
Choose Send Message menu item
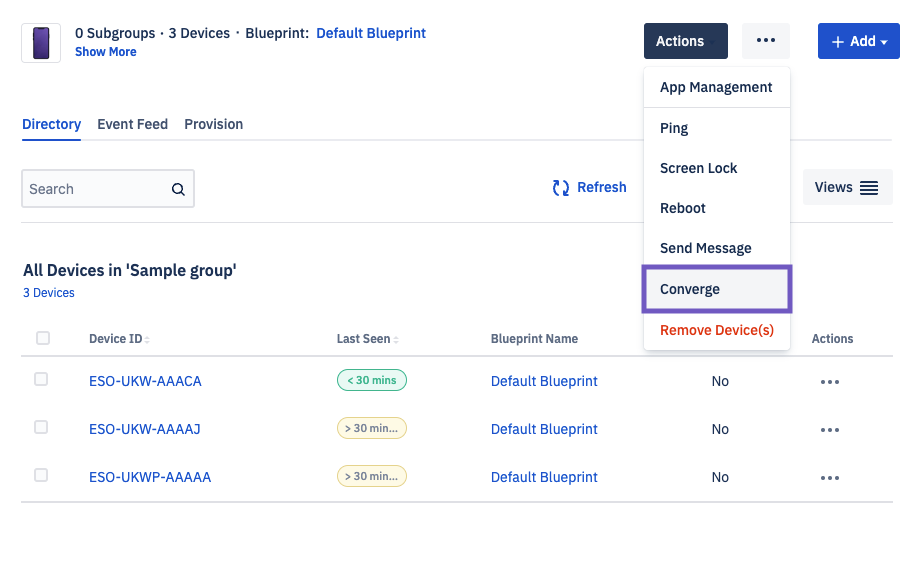coord(717,248)
